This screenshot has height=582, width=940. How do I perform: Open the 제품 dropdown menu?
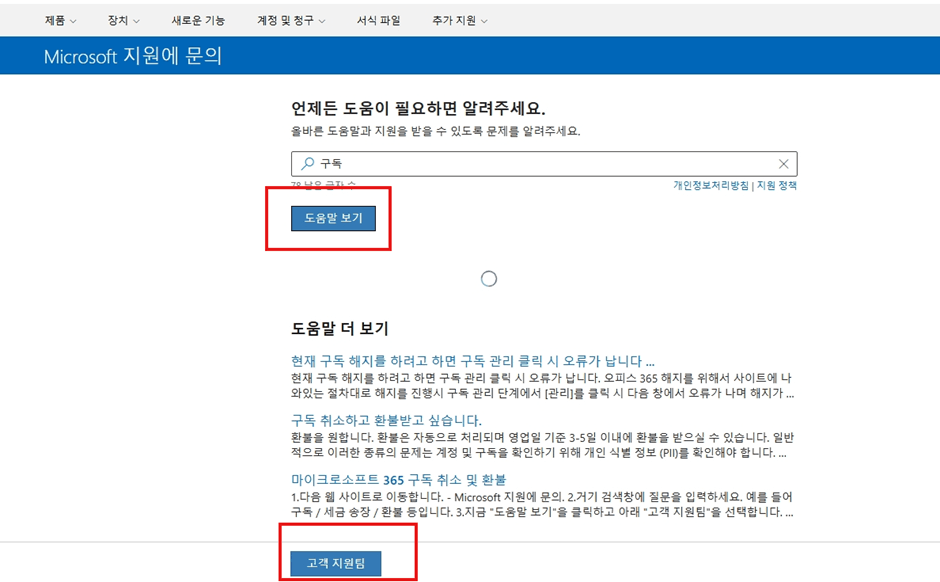tap(60, 20)
